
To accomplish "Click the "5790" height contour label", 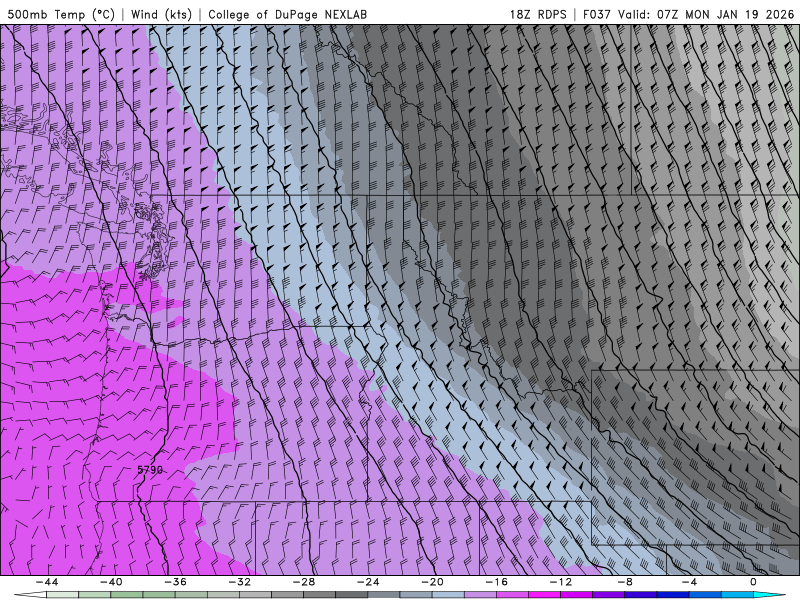I will [150, 469].
